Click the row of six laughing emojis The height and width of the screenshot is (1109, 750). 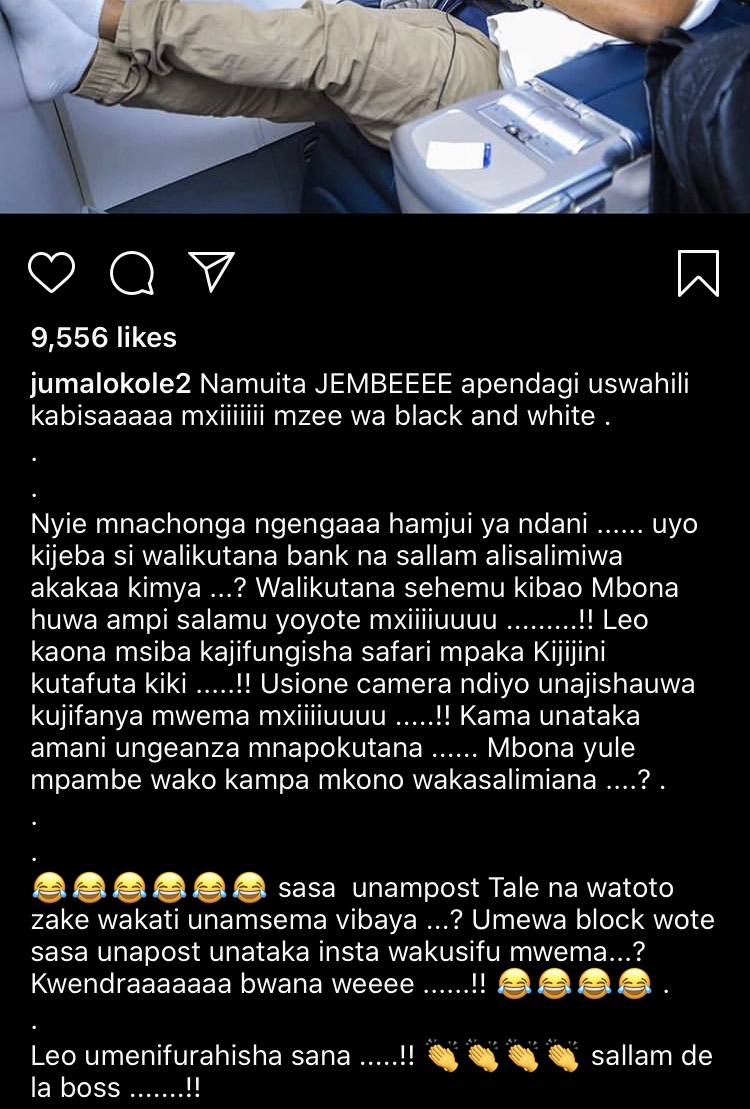click(x=149, y=887)
